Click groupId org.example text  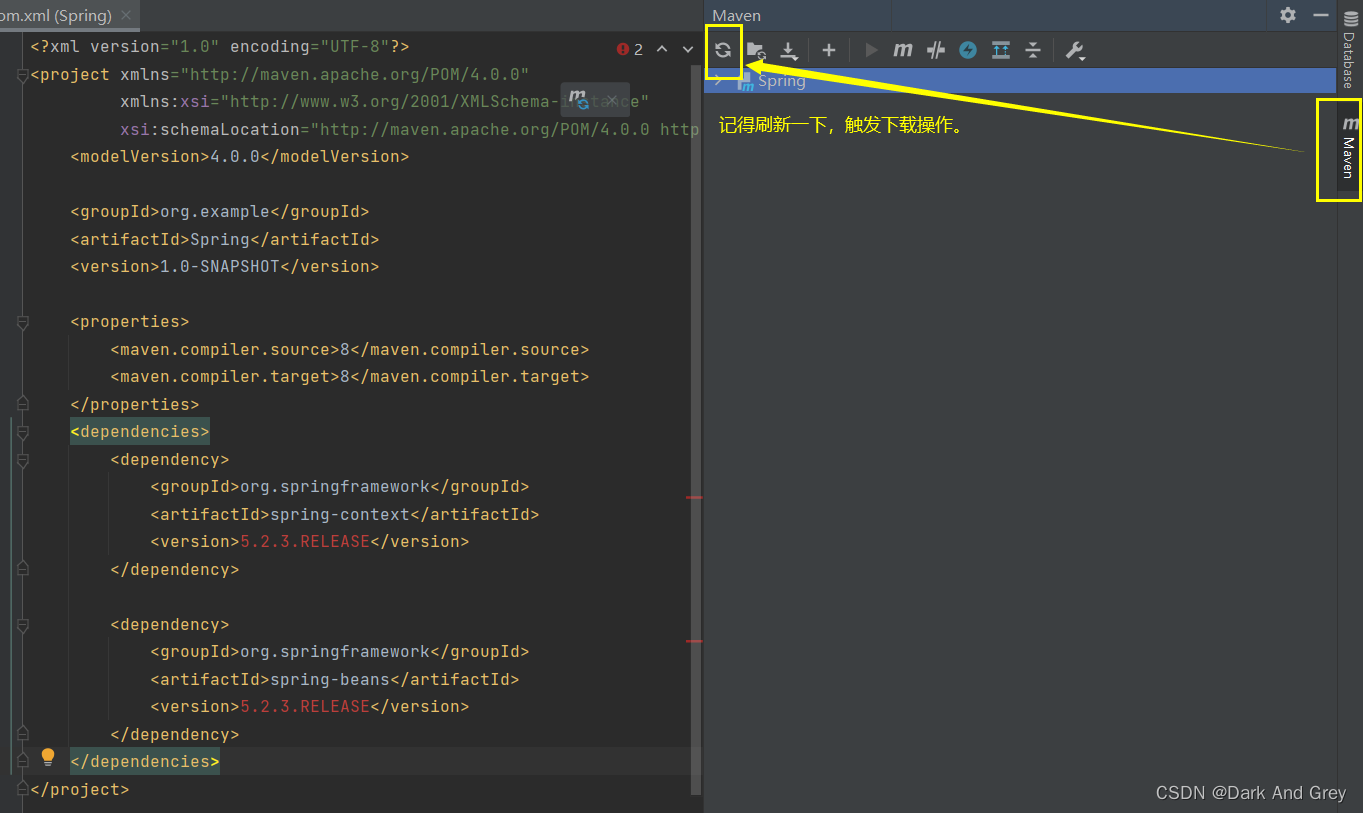coord(220,212)
